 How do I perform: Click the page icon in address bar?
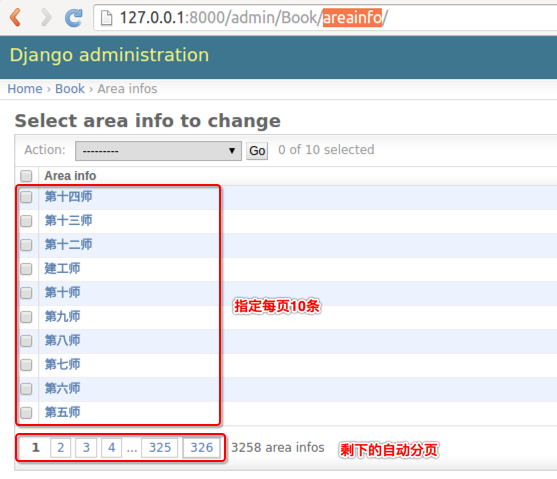(107, 18)
